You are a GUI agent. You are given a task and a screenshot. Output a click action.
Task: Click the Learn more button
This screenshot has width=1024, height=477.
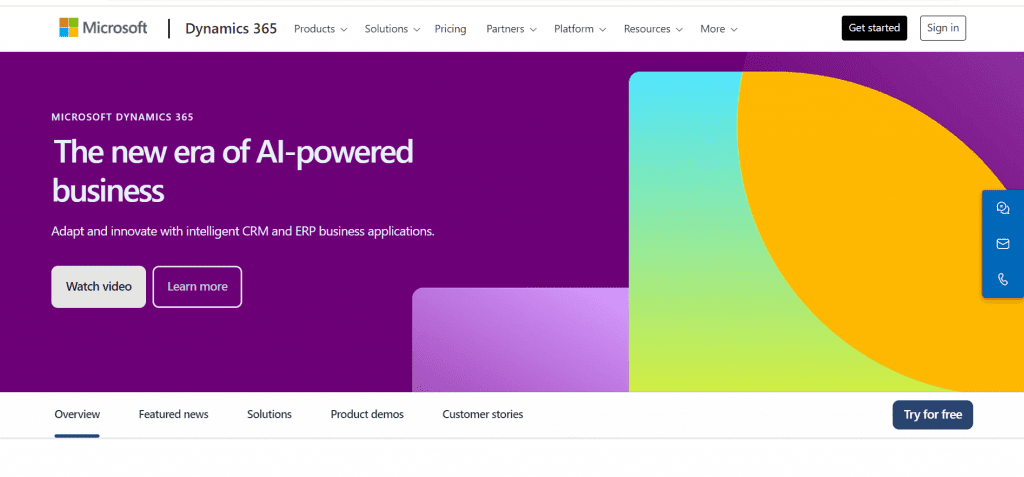pyautogui.click(x=197, y=287)
